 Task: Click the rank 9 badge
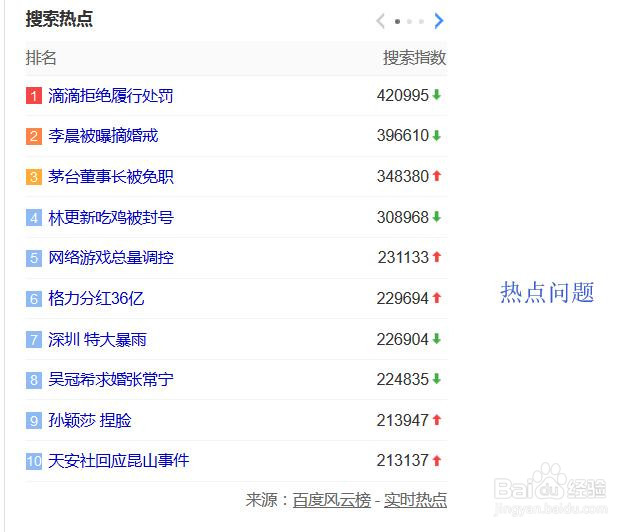[x=34, y=420]
